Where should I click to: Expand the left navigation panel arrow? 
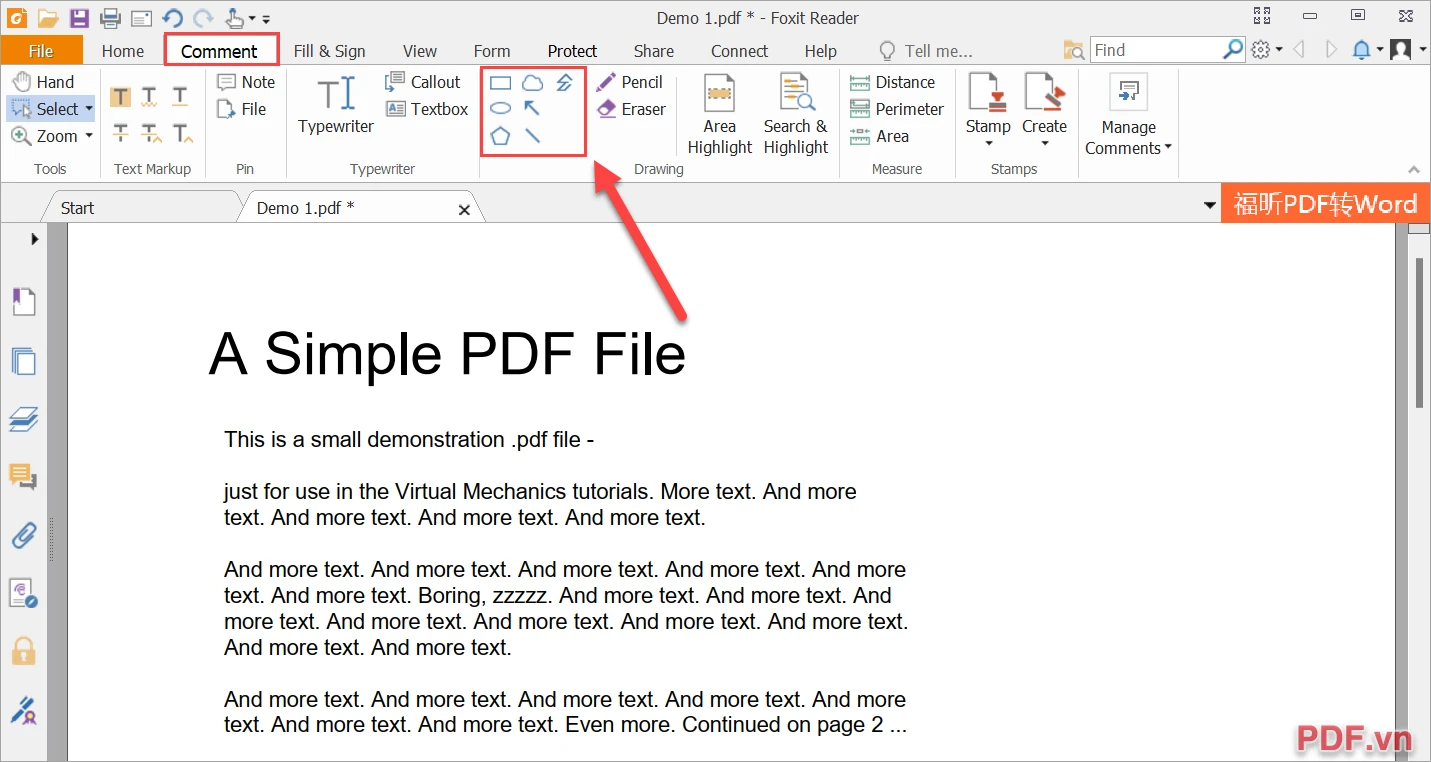point(34,239)
